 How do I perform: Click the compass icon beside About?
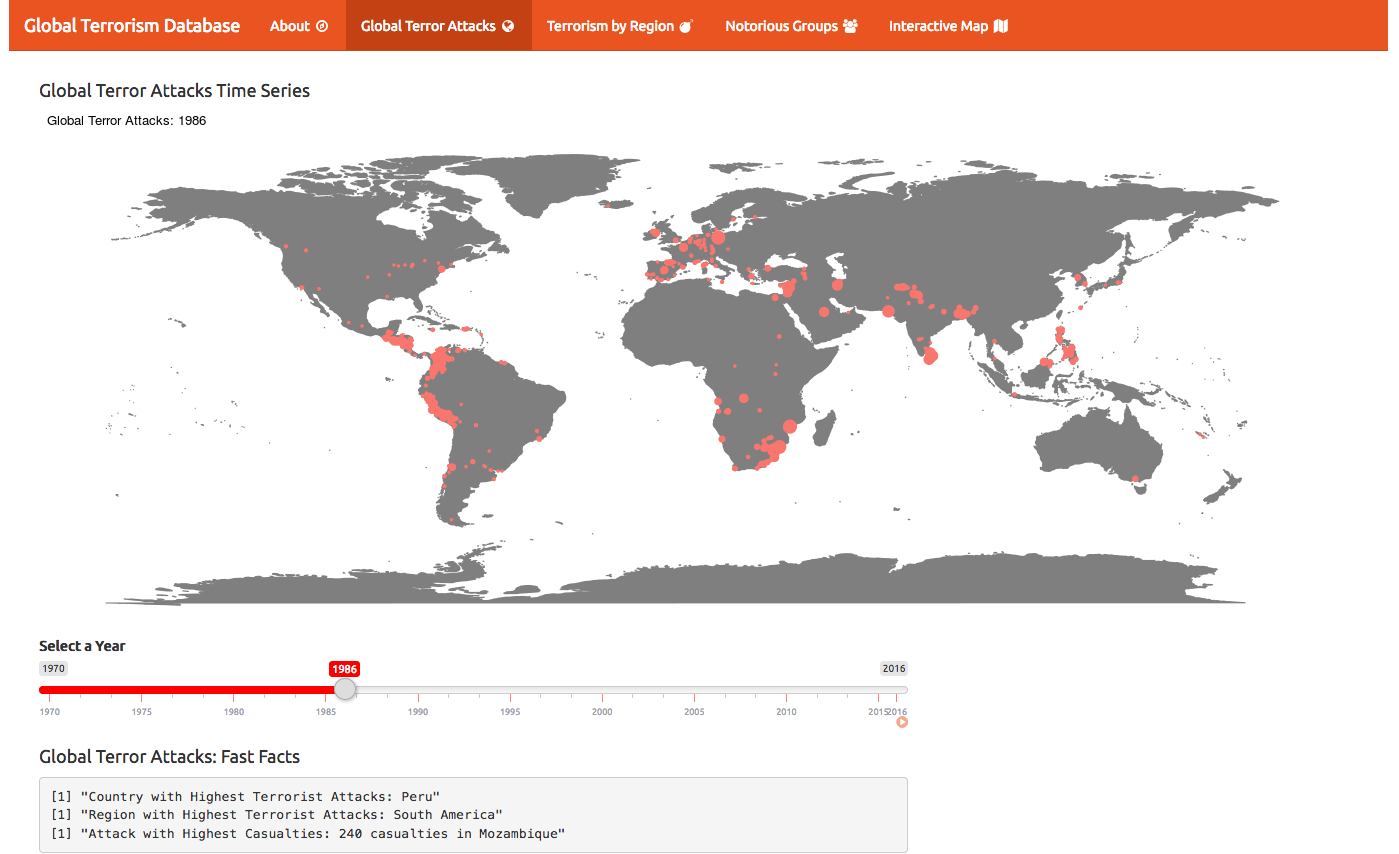(322, 26)
